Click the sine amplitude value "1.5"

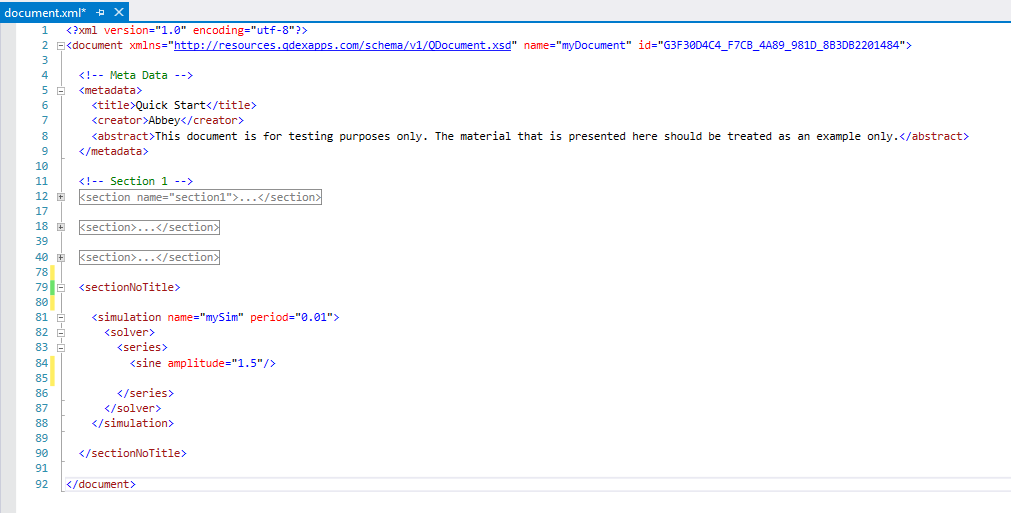point(248,363)
